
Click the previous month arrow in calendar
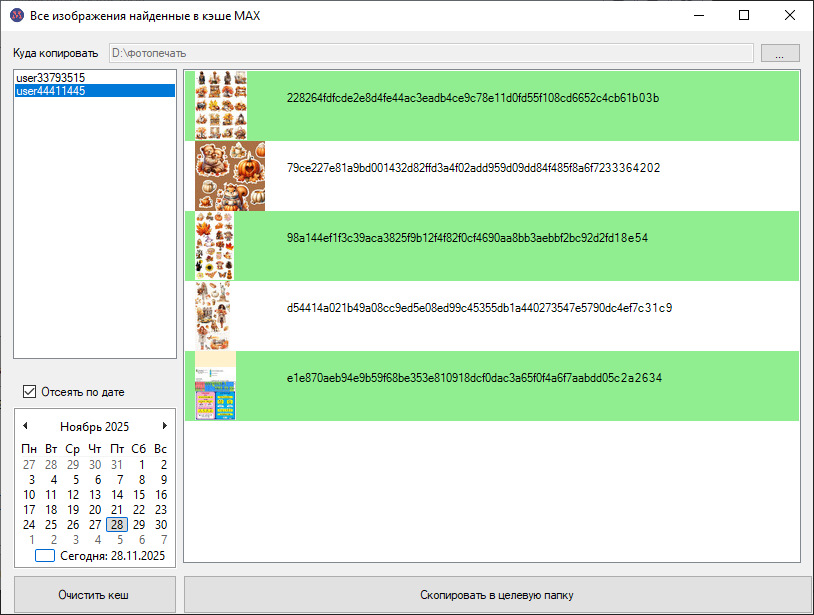click(25, 426)
